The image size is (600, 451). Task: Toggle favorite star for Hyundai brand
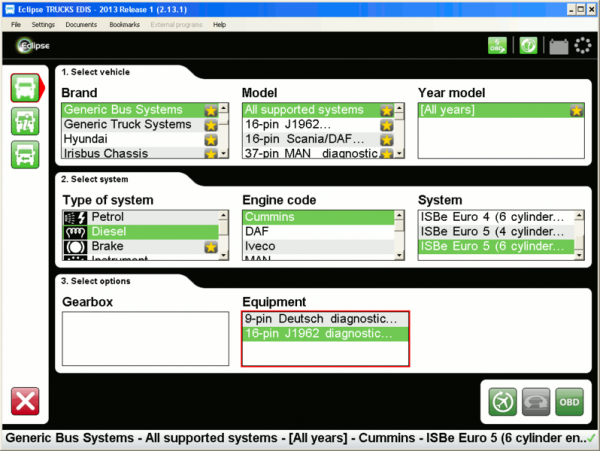[210, 140]
